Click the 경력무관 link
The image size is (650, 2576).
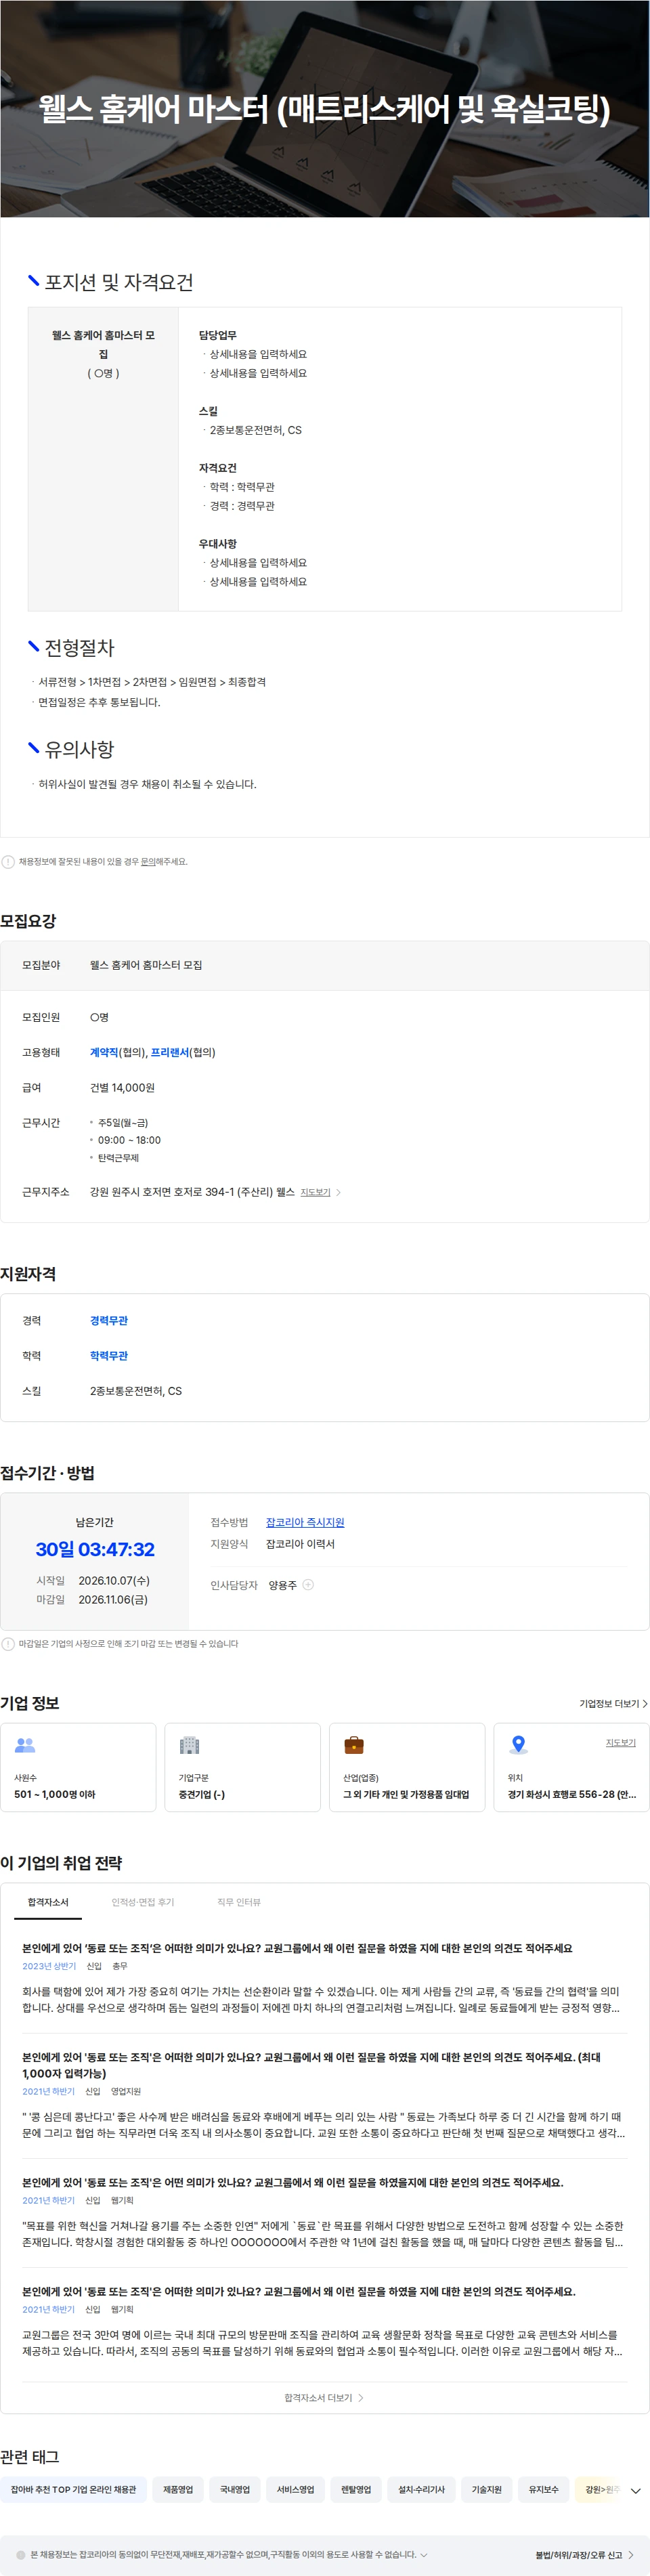(x=109, y=1320)
